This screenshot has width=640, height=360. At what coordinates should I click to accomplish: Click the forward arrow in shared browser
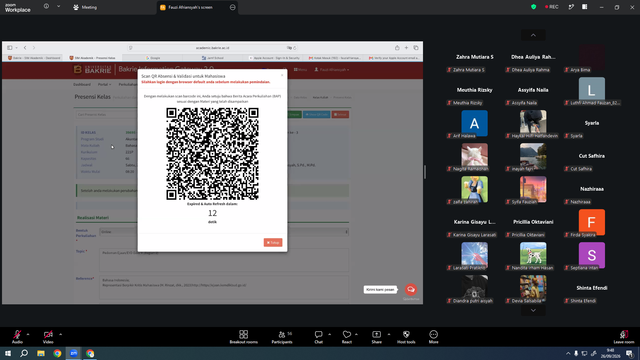34,48
